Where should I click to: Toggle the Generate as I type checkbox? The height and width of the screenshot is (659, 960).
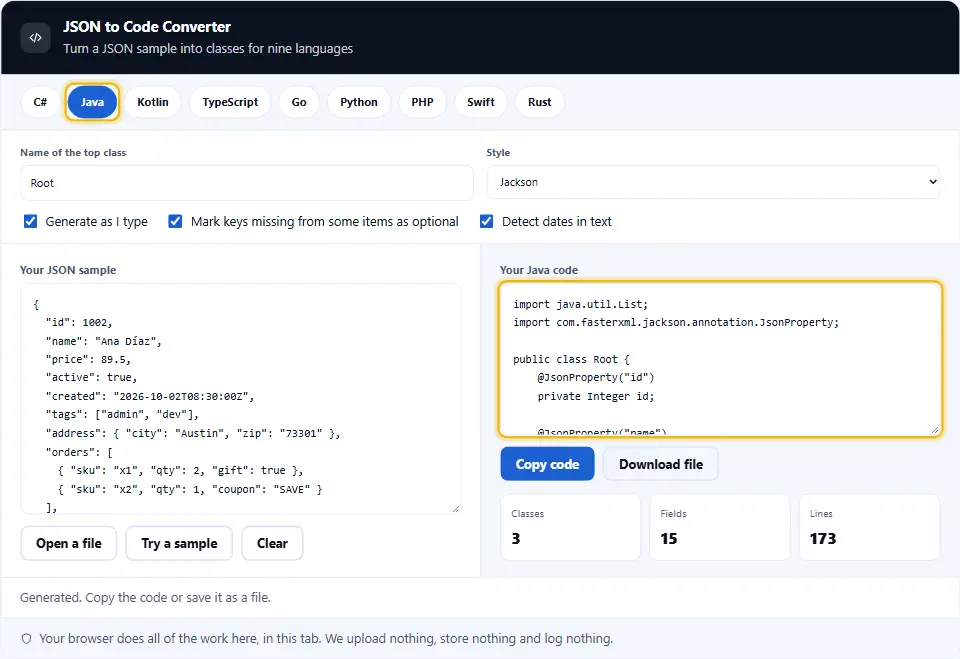point(31,221)
